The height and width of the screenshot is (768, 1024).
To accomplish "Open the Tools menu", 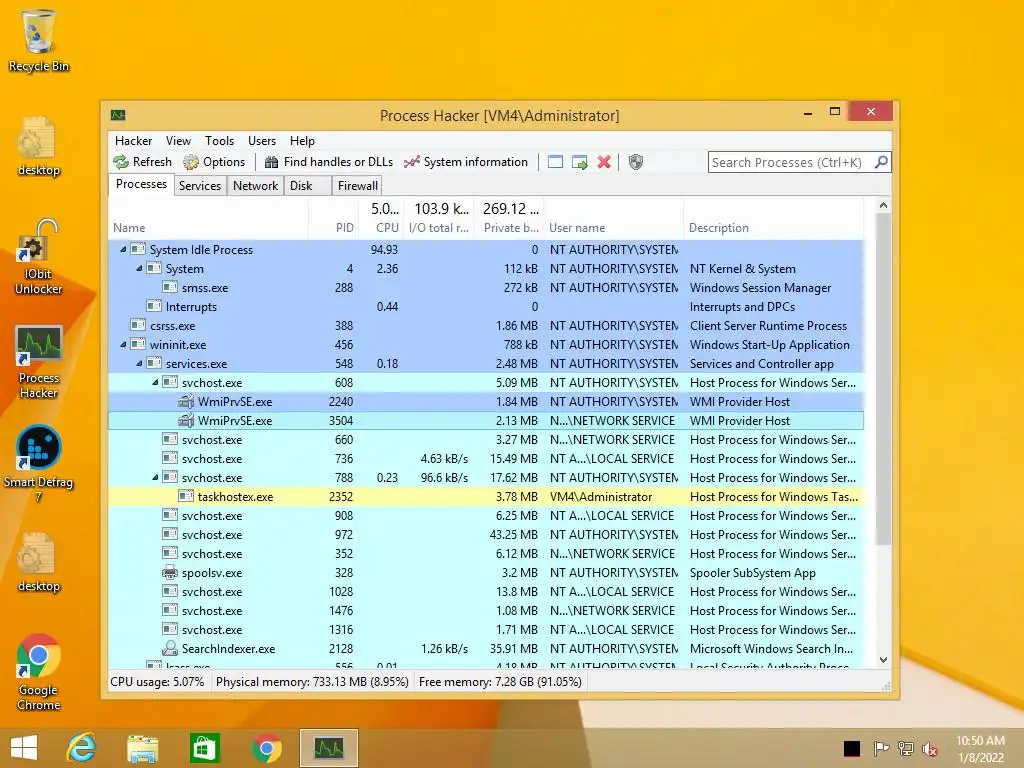I will (x=219, y=140).
